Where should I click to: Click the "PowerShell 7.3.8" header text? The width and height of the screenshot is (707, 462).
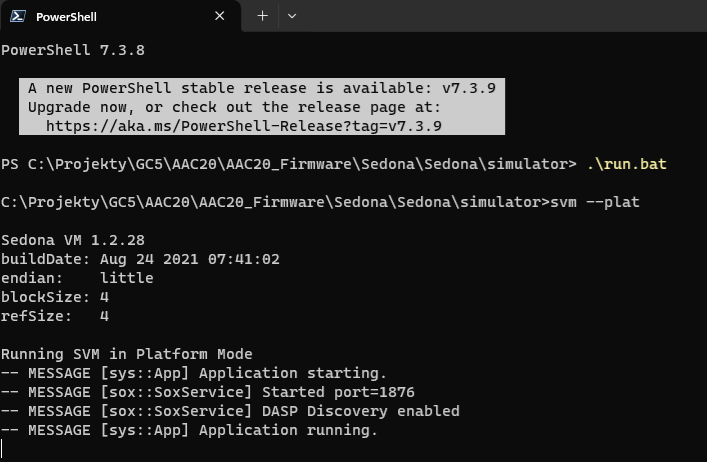pos(73,50)
